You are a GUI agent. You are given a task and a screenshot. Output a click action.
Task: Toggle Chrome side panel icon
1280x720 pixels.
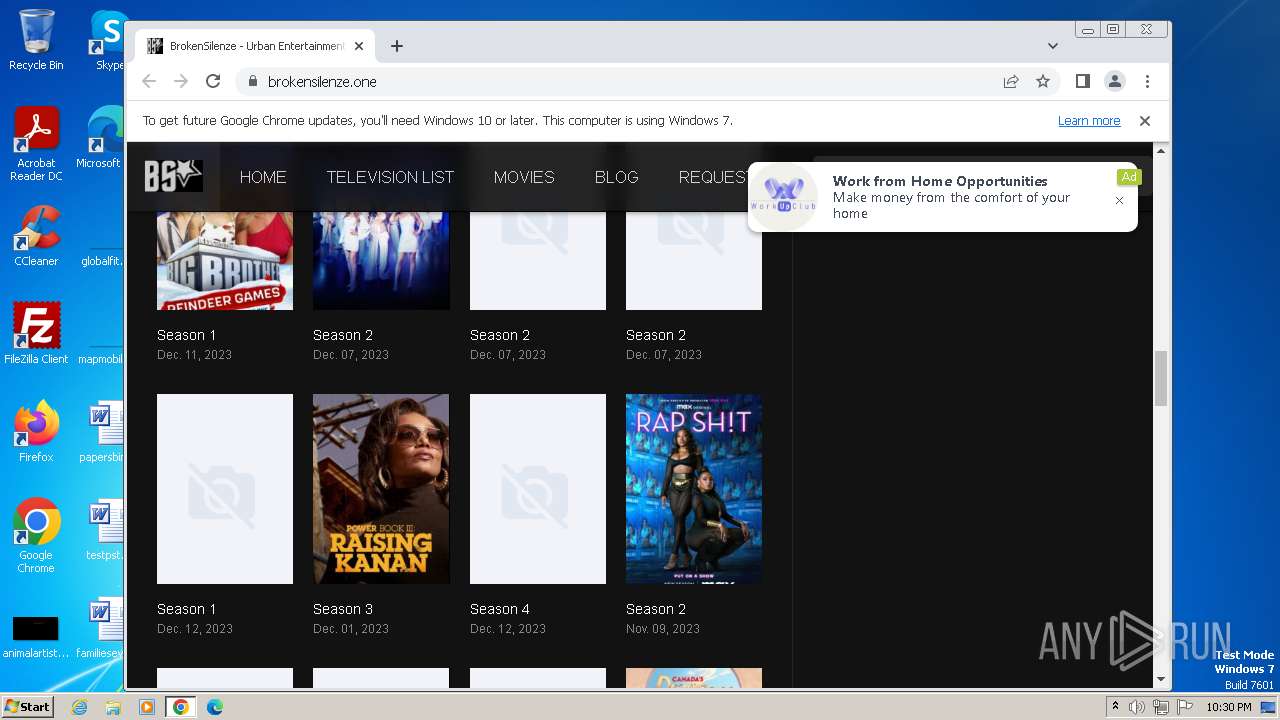(x=1082, y=81)
